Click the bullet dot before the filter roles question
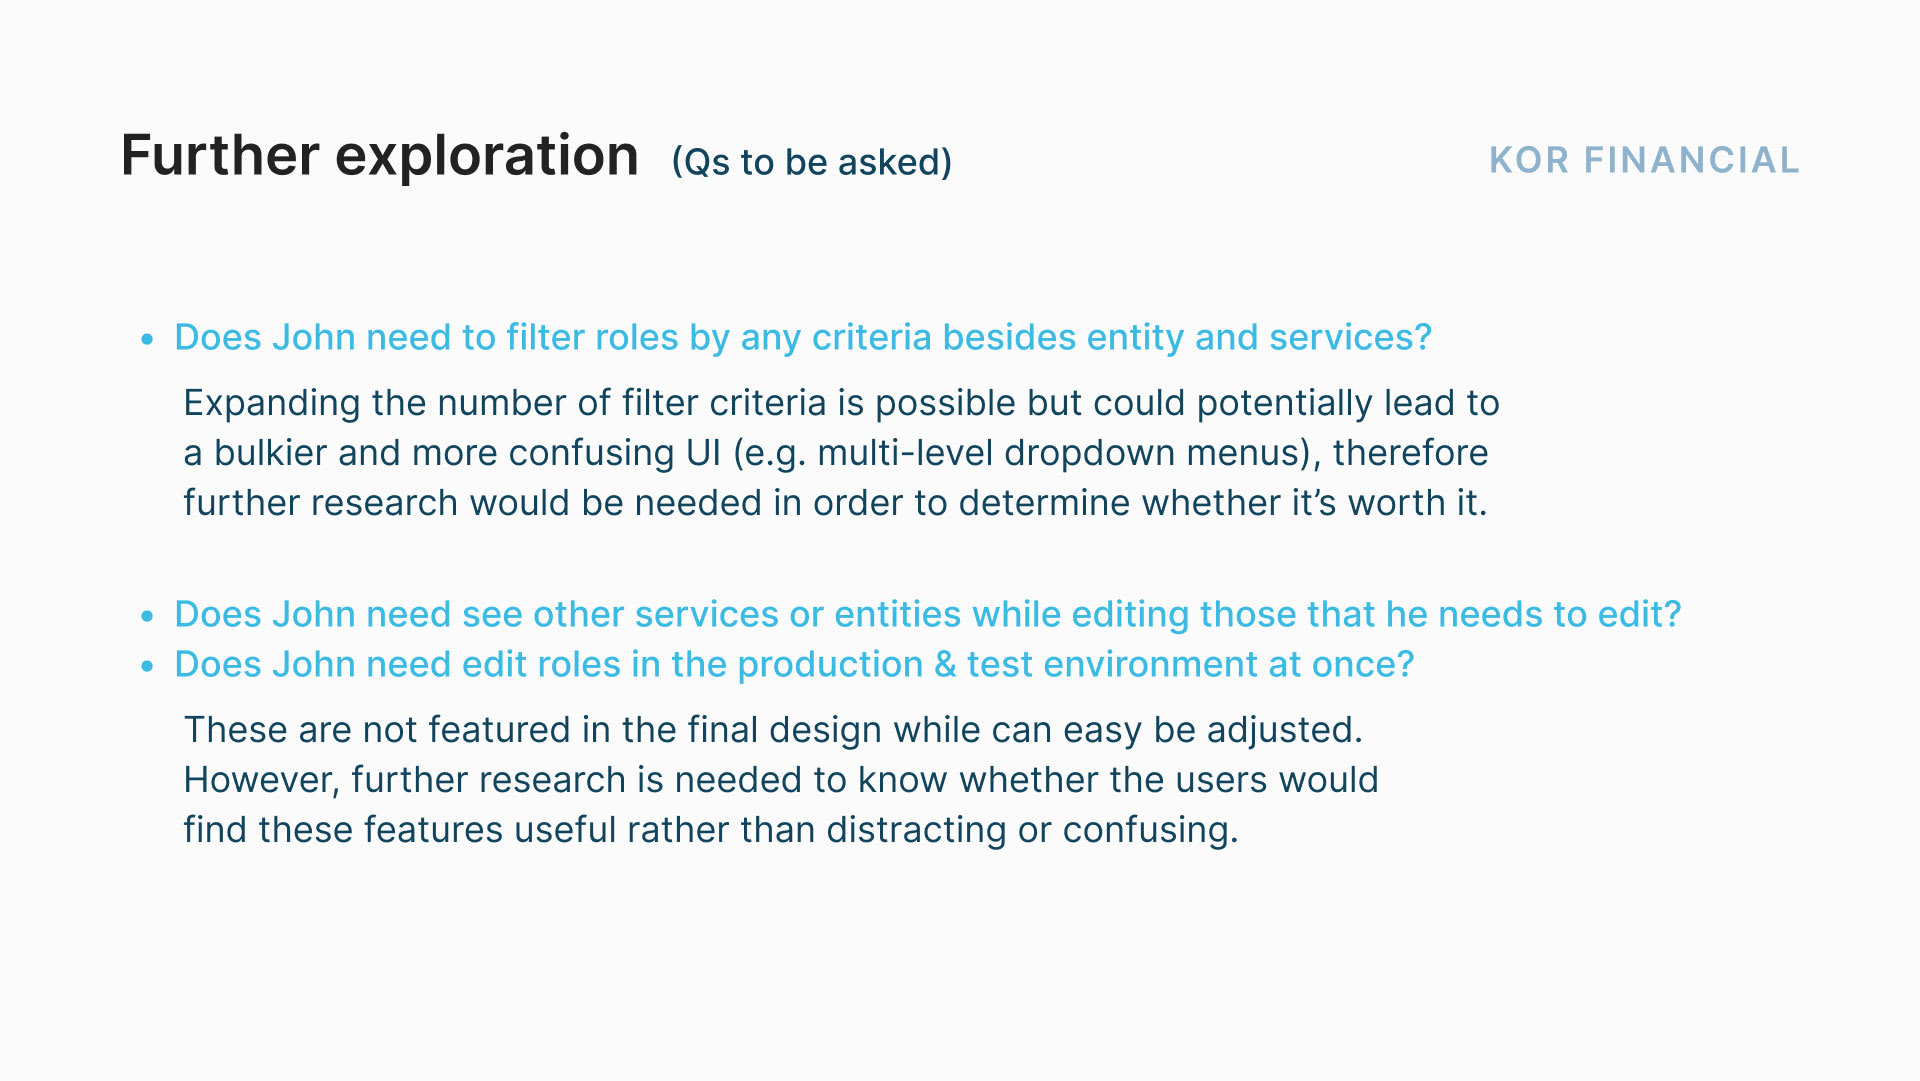The image size is (1920, 1081). pyautogui.click(x=148, y=340)
